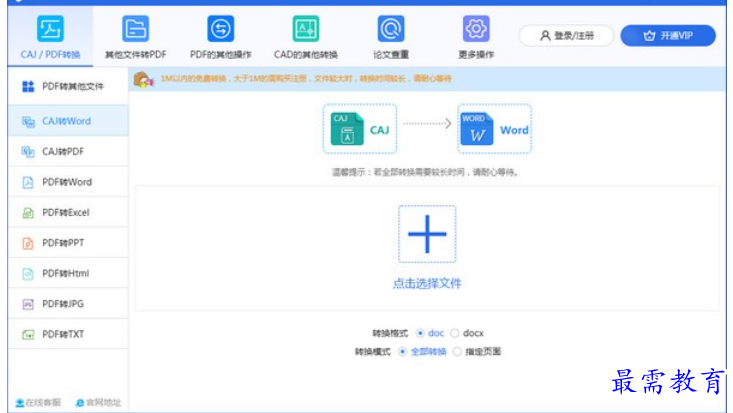
Task: Click the PDF转TXT sidebar icon
Action: click(x=28, y=334)
